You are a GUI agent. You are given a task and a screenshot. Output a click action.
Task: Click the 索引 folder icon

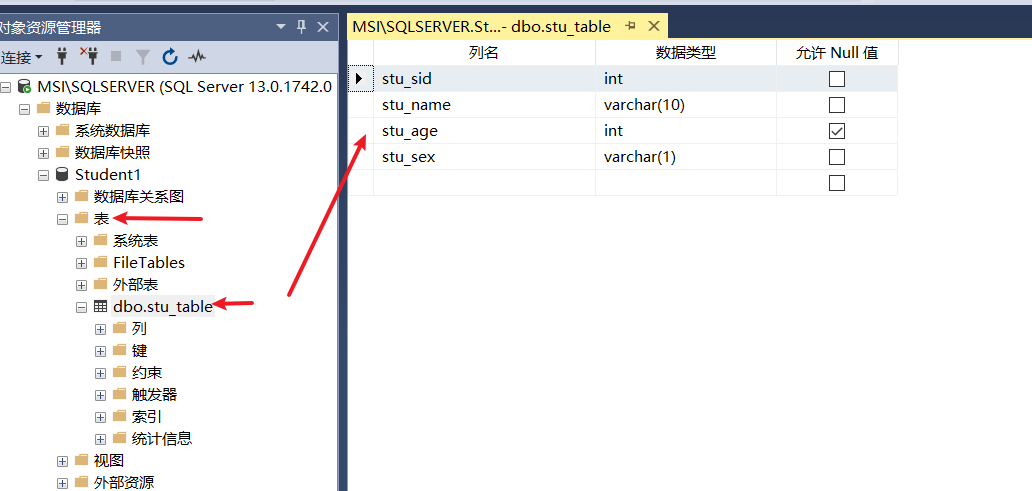coord(119,415)
